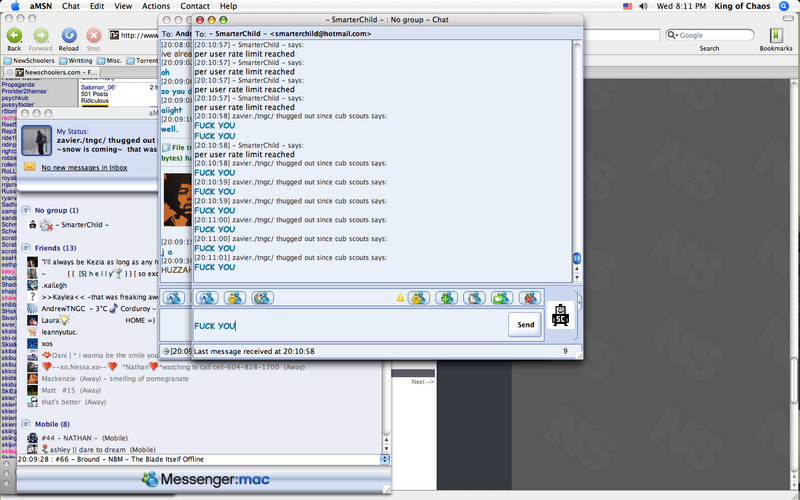Click the yellow warning triangle icon

401,298
